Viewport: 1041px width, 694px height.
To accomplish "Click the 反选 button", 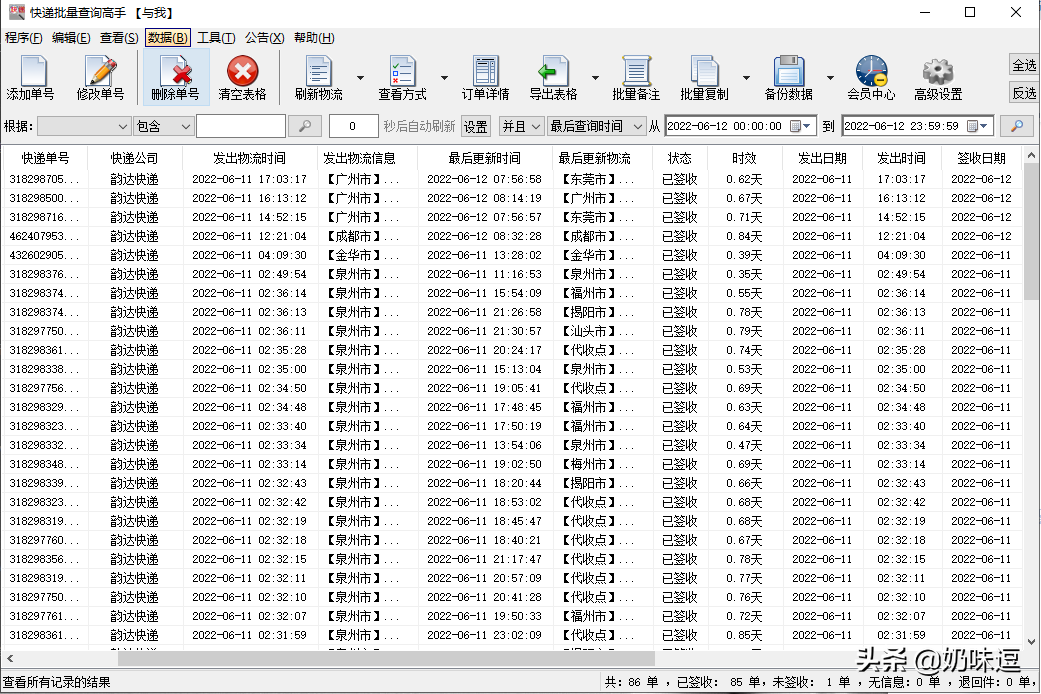I will coord(1024,93).
